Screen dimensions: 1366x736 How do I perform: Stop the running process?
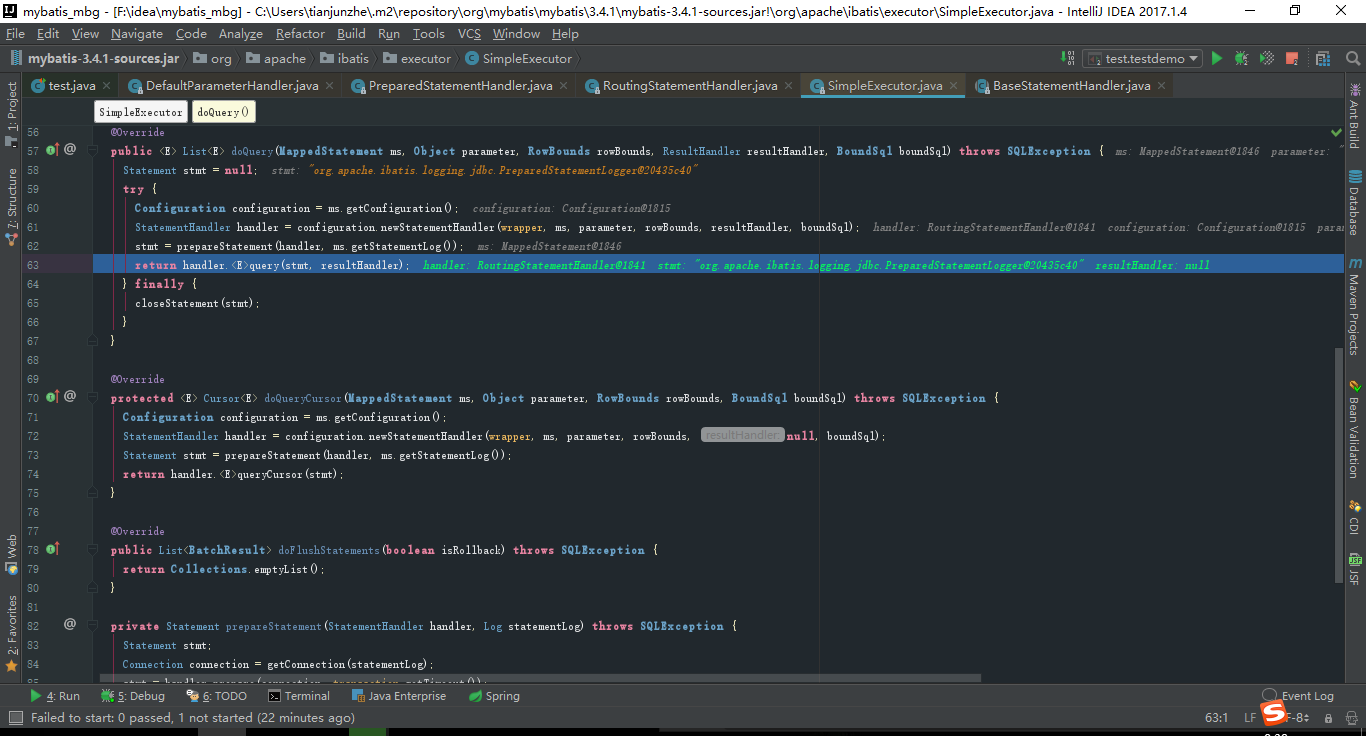pyautogui.click(x=1290, y=58)
